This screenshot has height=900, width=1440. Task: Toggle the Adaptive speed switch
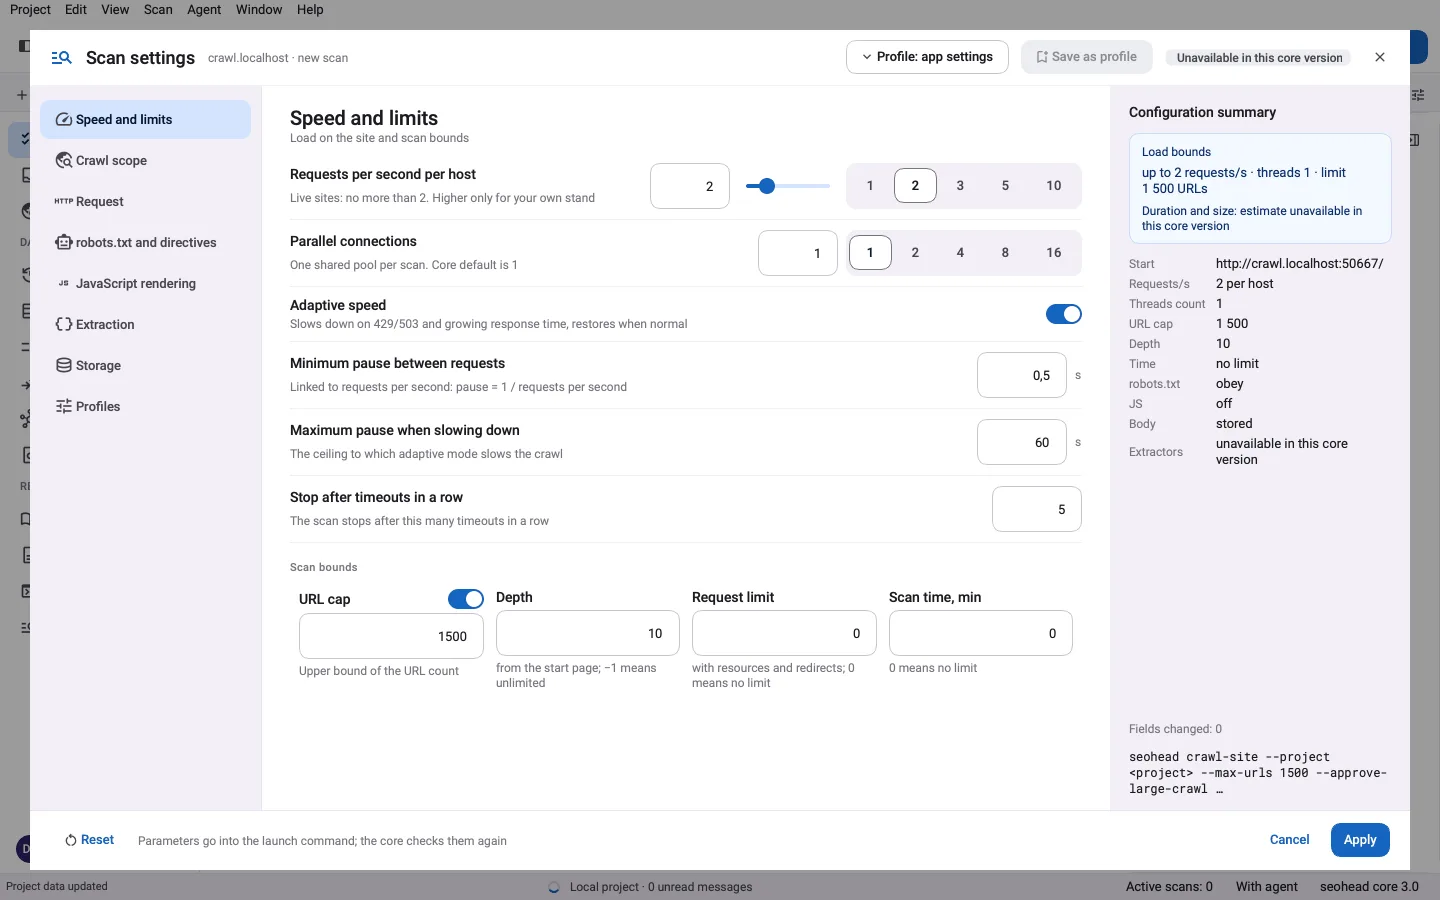(x=1064, y=314)
